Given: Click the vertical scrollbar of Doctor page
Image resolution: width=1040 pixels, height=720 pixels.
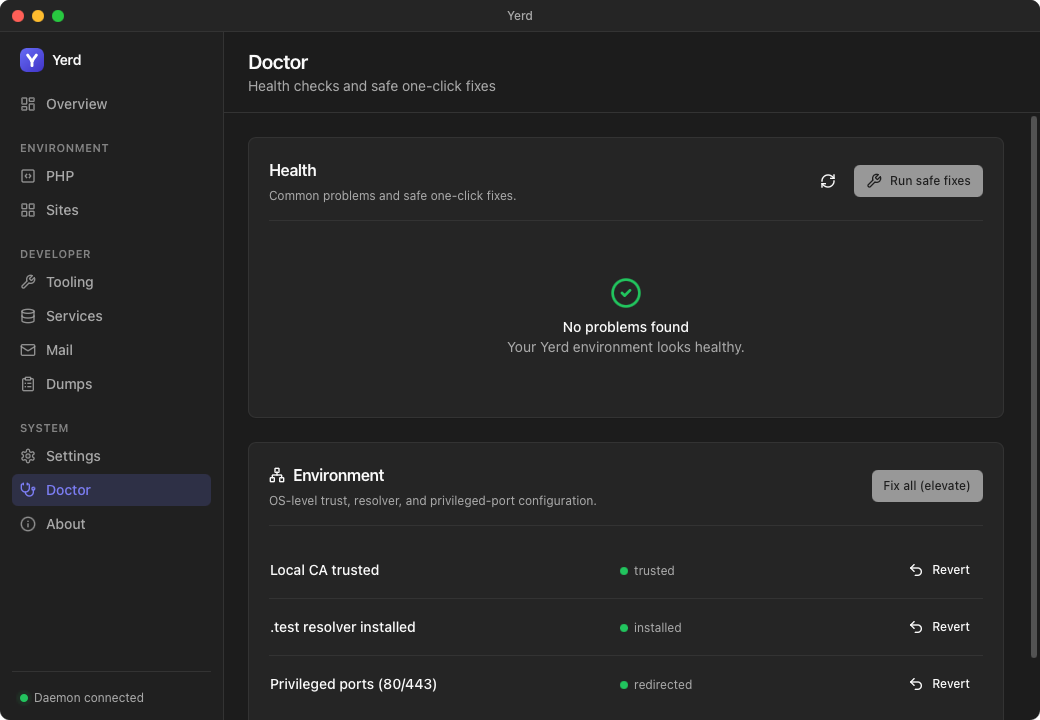Looking at the screenshot, I should pyautogui.click(x=1033, y=388).
